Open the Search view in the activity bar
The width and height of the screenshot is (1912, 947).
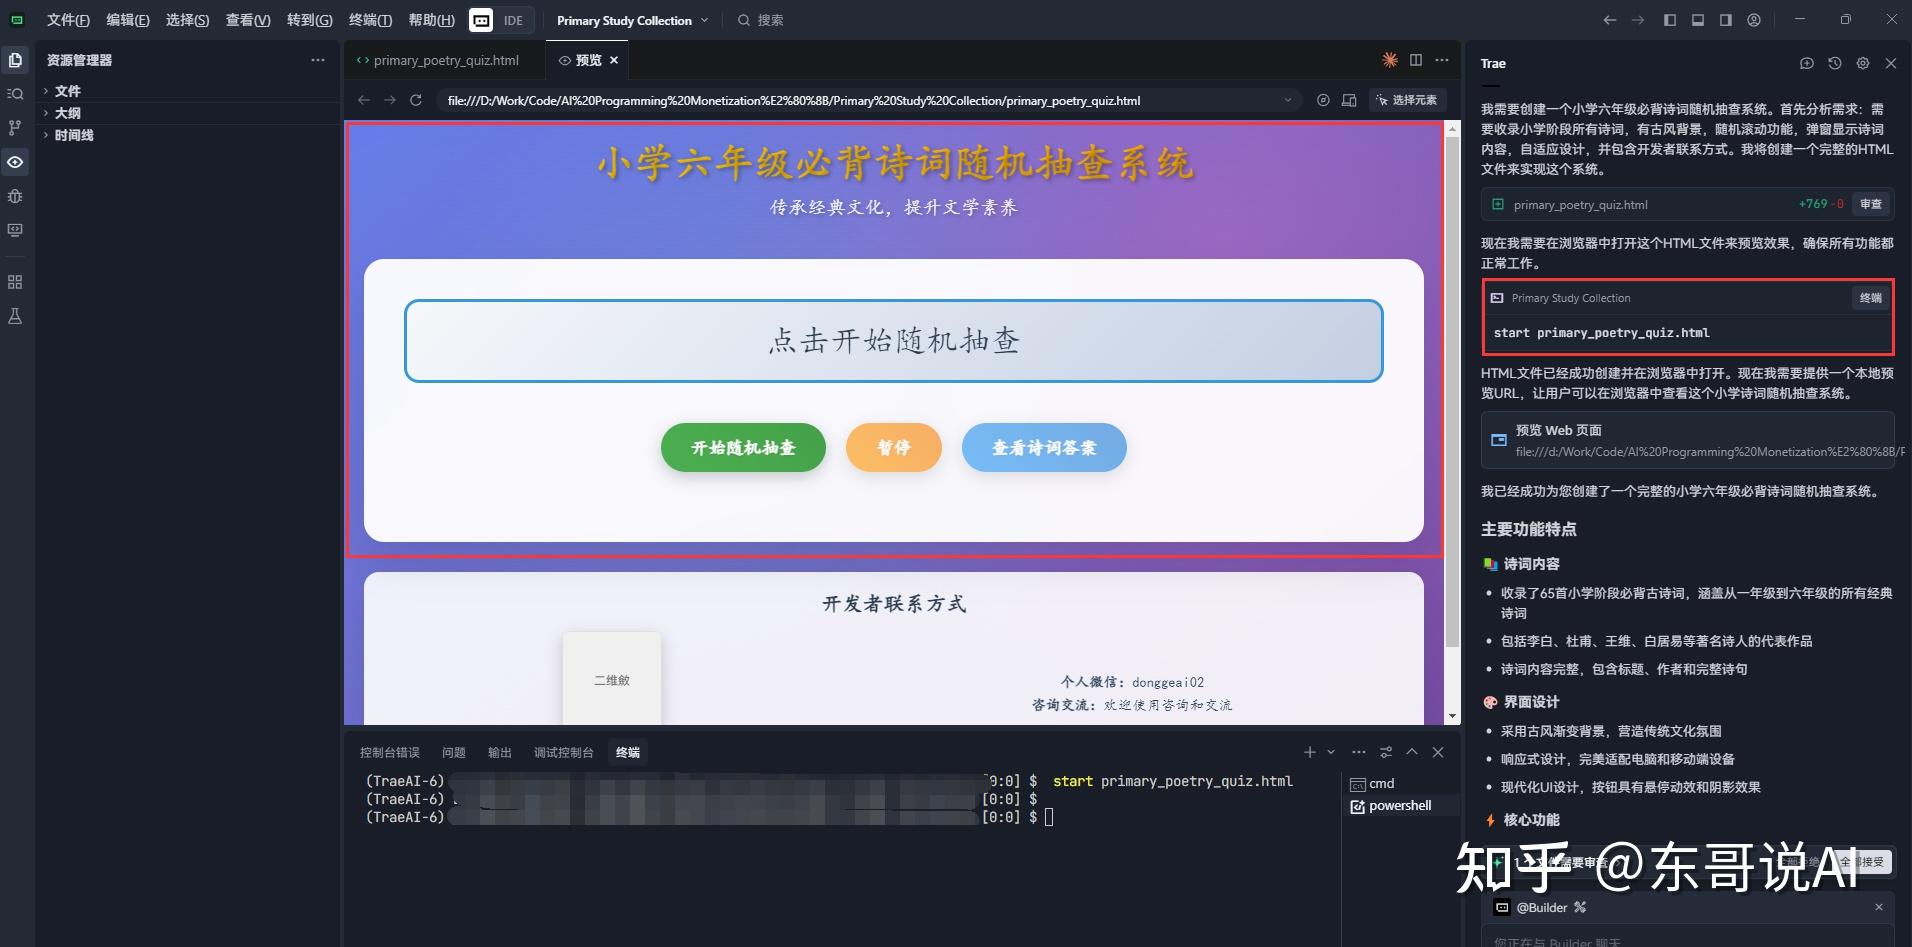click(x=14, y=93)
